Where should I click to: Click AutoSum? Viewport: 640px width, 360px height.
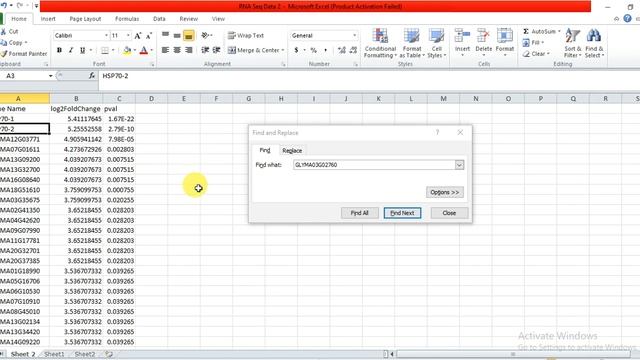[x=540, y=31]
